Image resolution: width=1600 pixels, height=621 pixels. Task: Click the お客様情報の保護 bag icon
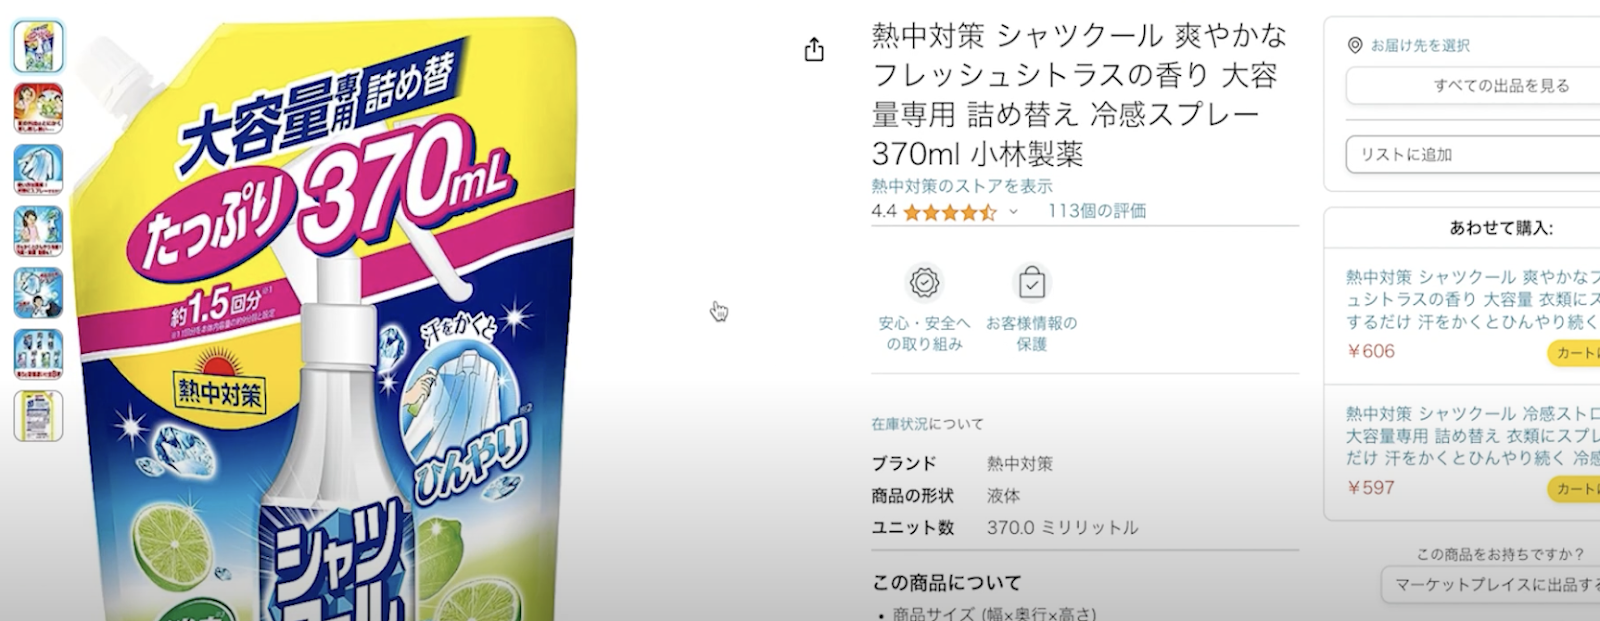pos(1031,283)
